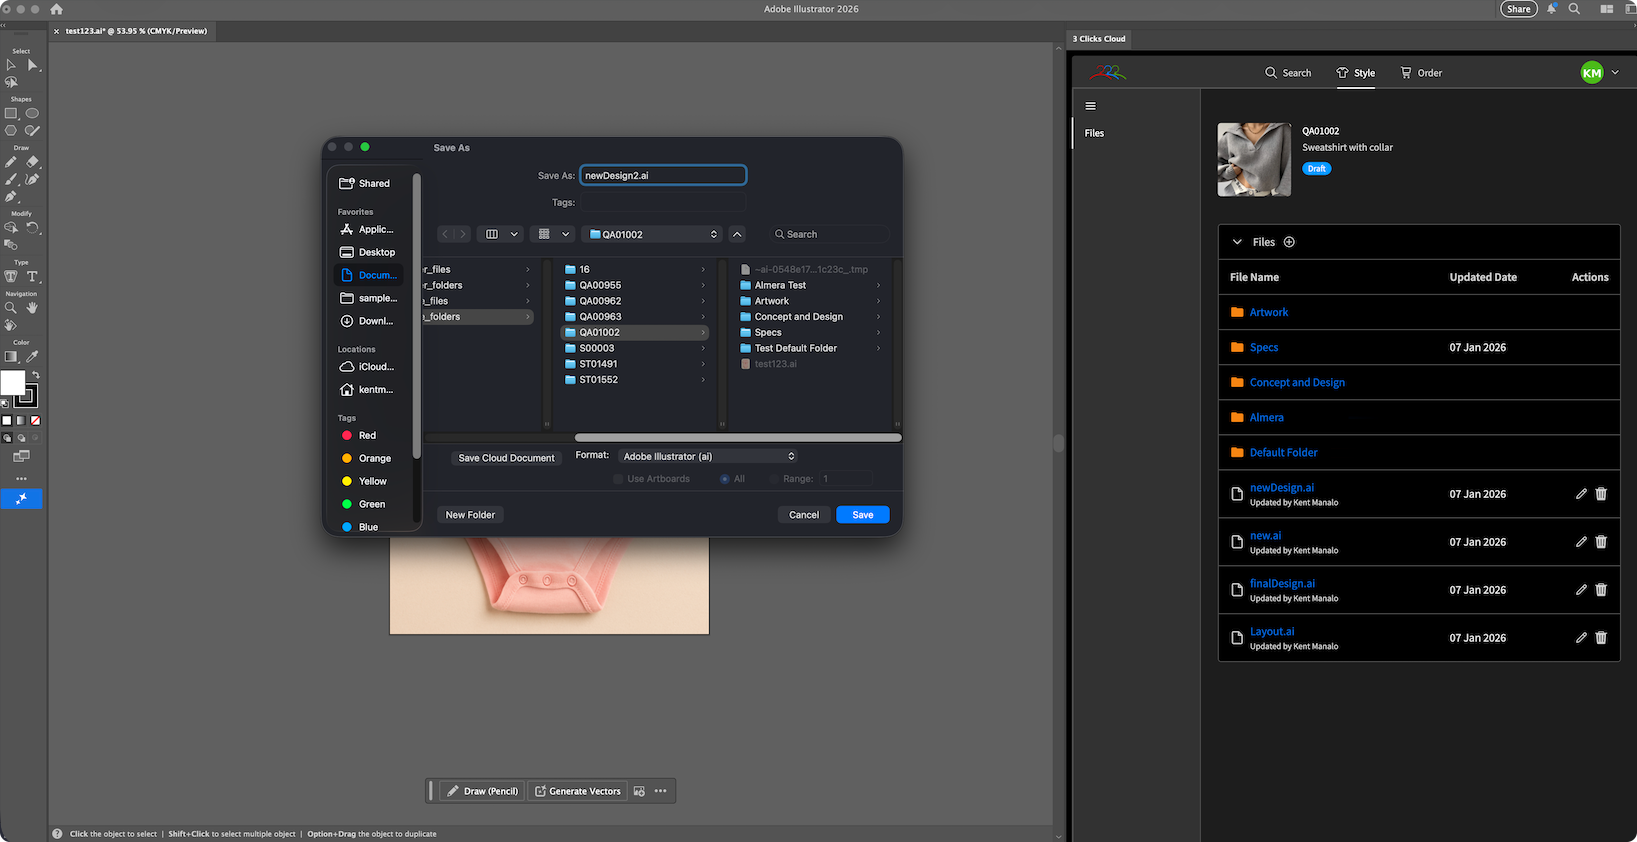Collapse the Files section chevron

coord(1237,242)
